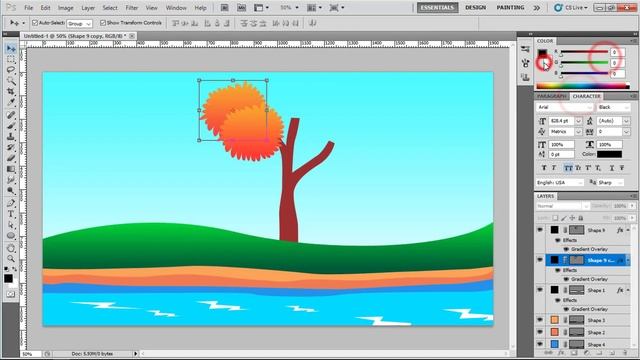Open the Normal blend mode dropdown
The image size is (640, 360).
tap(562, 206)
